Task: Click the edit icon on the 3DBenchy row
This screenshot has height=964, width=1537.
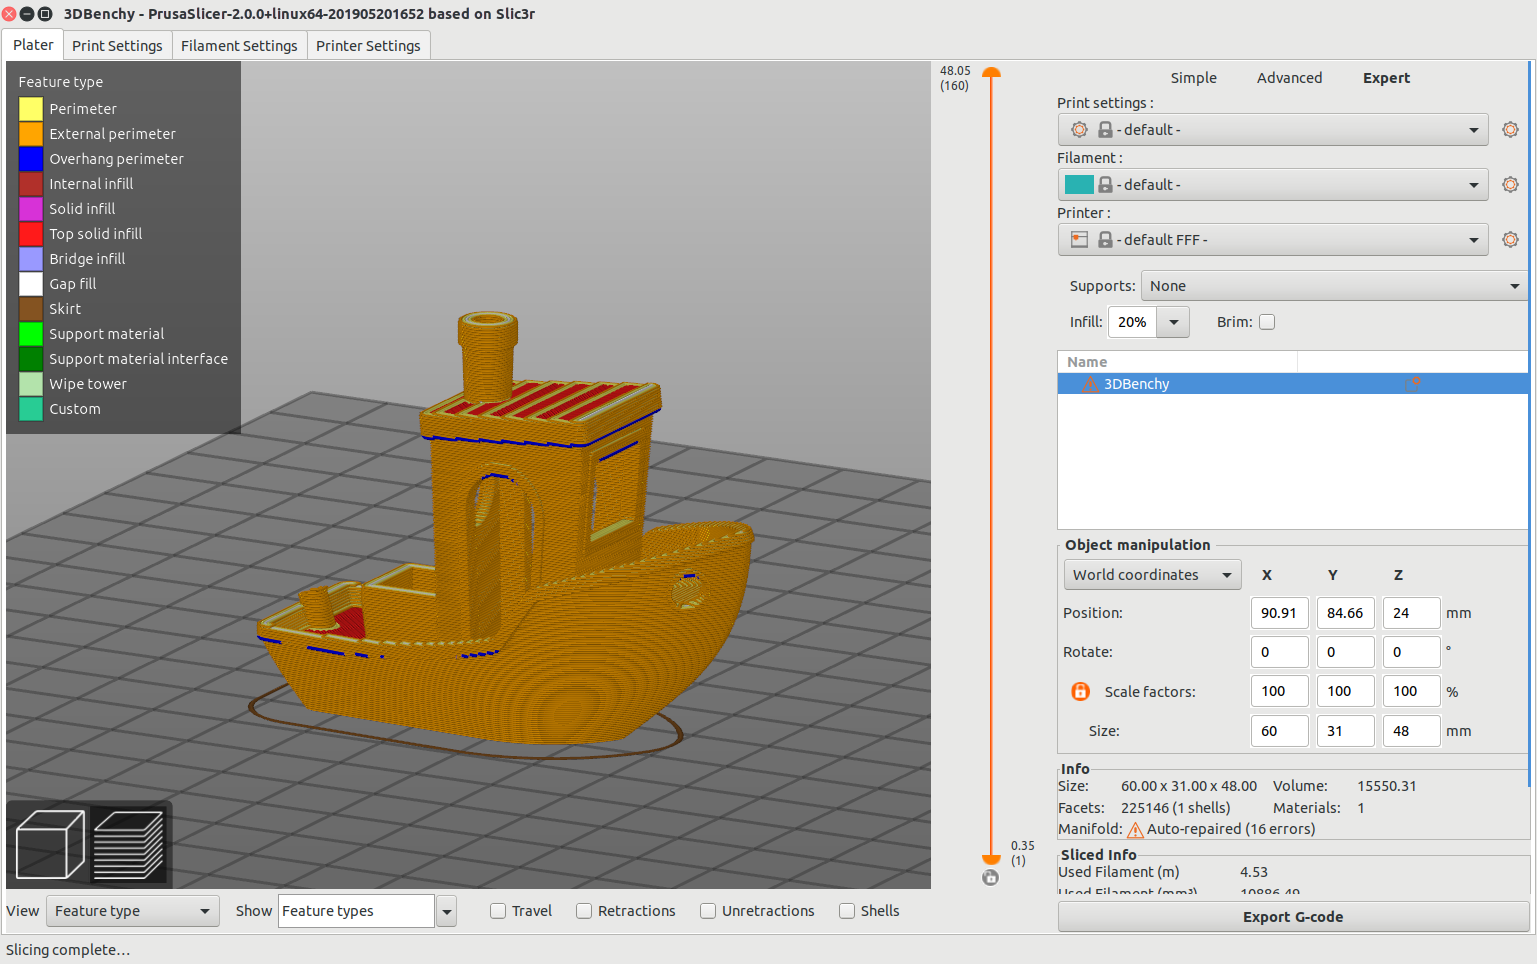Action: 1412,384
